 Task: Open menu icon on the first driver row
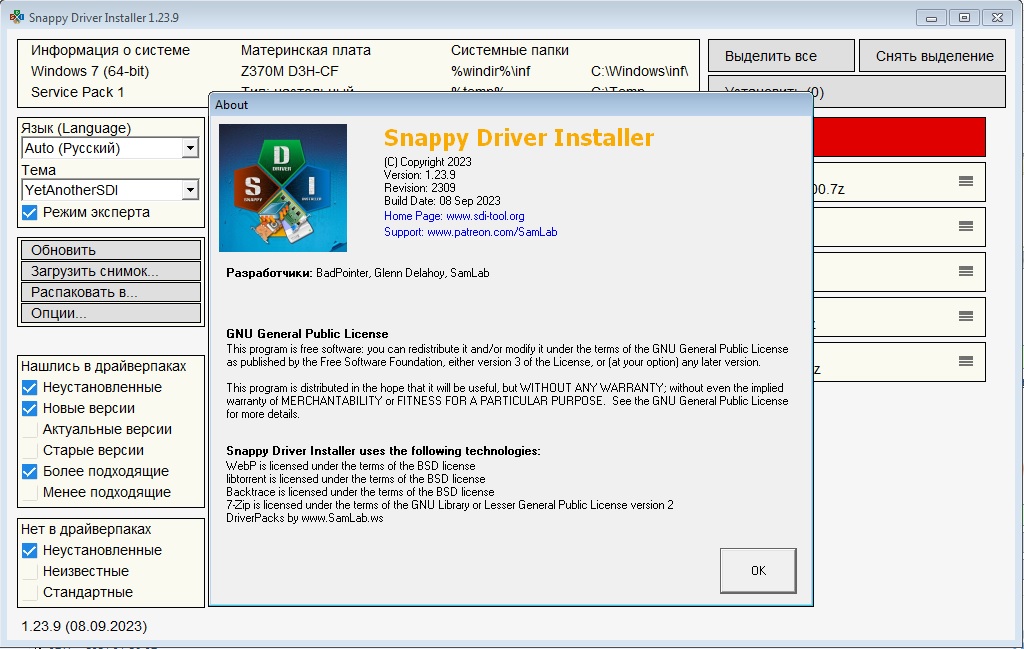coord(965,181)
